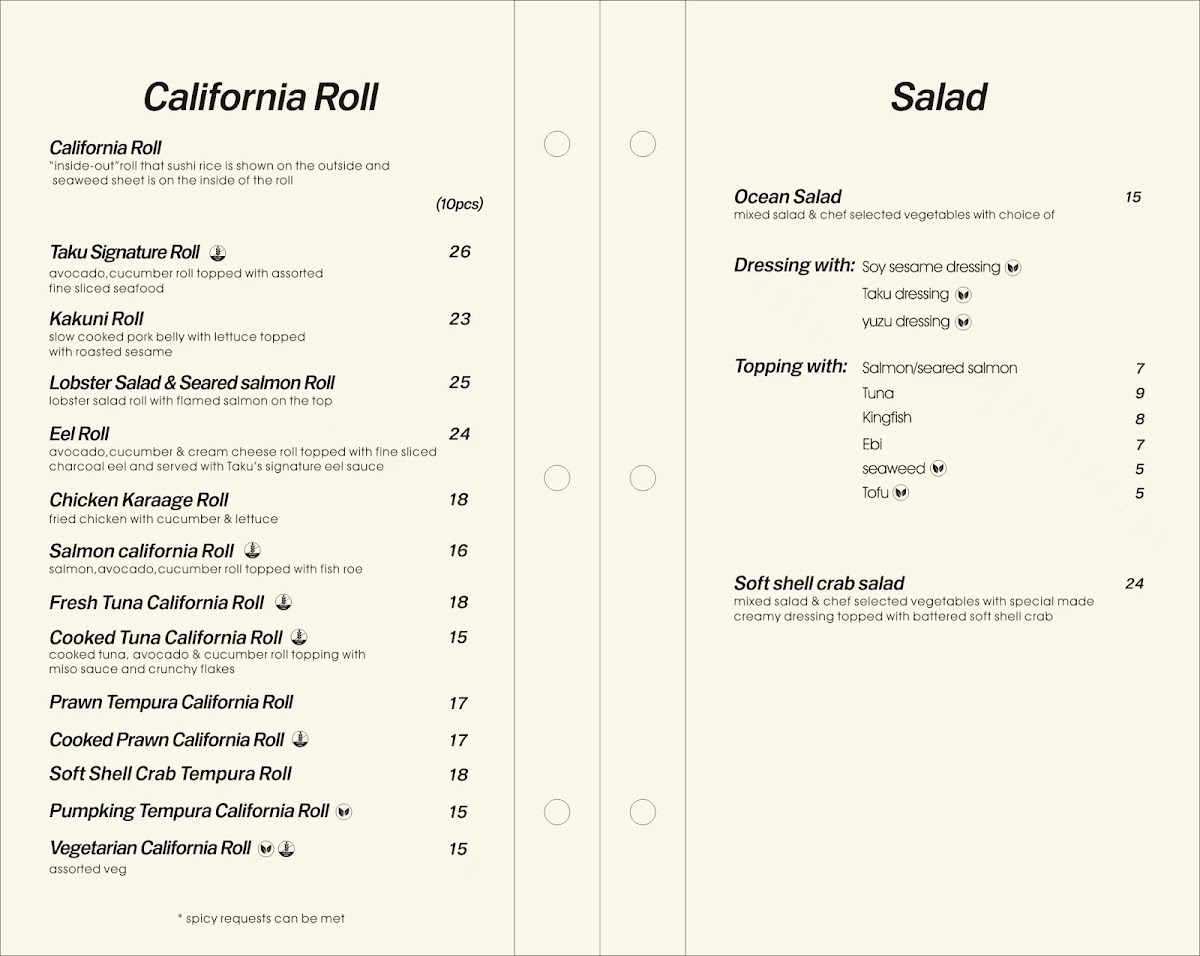Click the leaf icon next to seaweed topping
The image size is (1200, 956).
pyautogui.click(x=938, y=468)
